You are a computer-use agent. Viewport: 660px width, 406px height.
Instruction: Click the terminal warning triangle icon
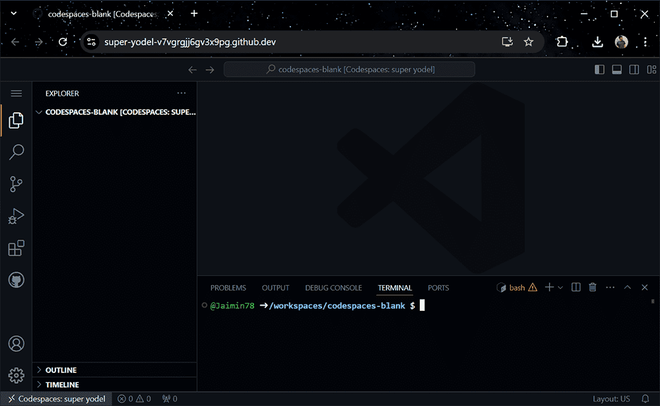click(532, 287)
